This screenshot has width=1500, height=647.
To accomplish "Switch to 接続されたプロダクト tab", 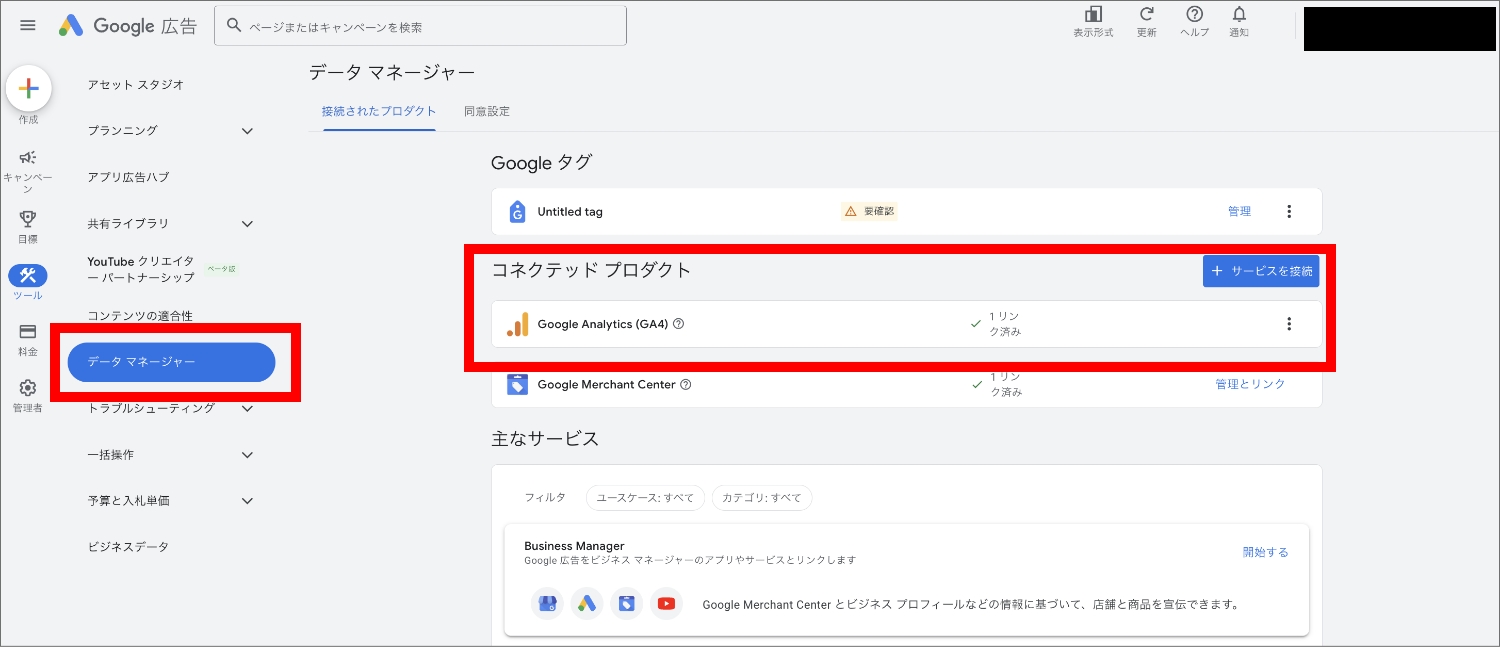I will (379, 111).
